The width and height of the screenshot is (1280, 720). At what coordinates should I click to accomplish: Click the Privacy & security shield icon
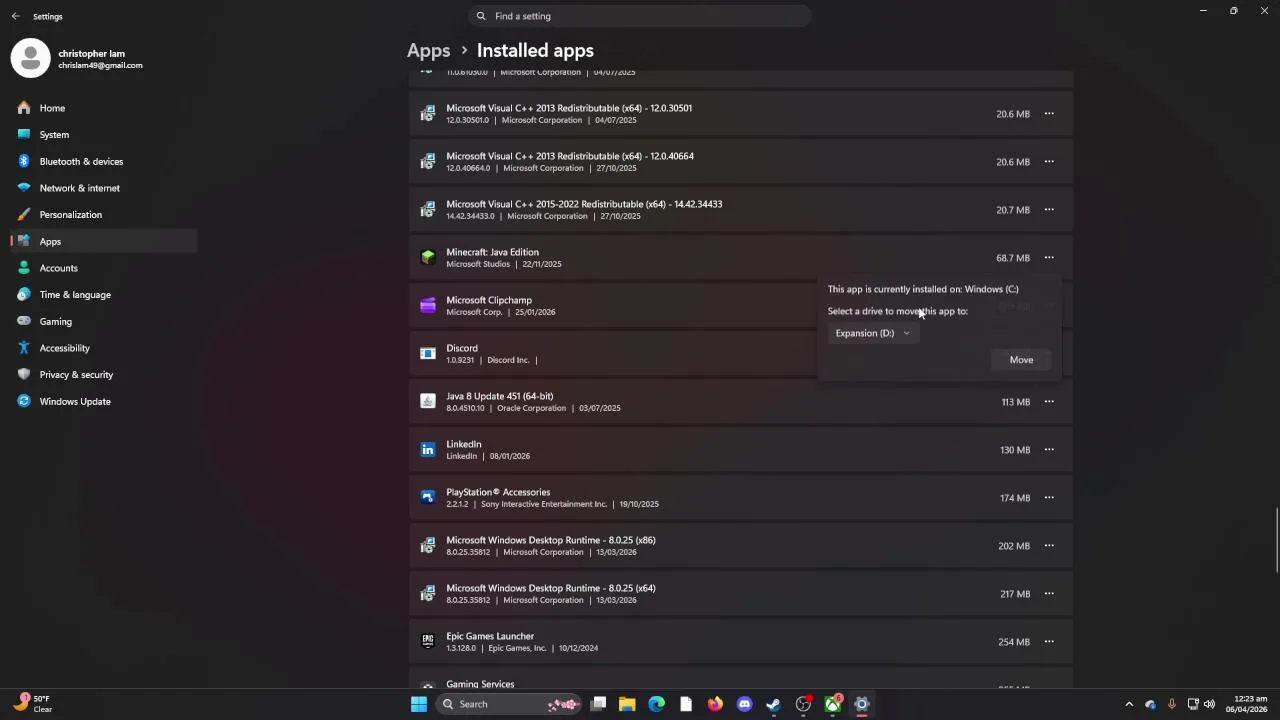coord(24,374)
